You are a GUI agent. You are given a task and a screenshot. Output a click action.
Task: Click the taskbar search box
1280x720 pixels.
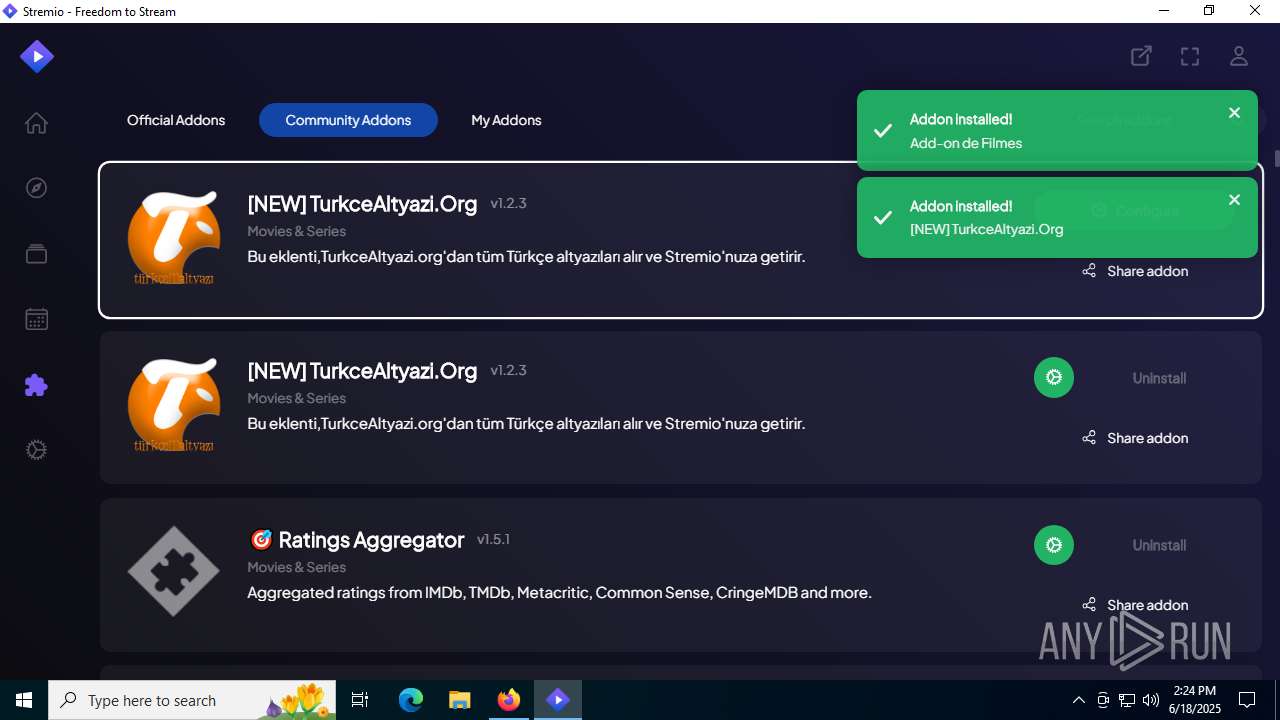(192, 700)
